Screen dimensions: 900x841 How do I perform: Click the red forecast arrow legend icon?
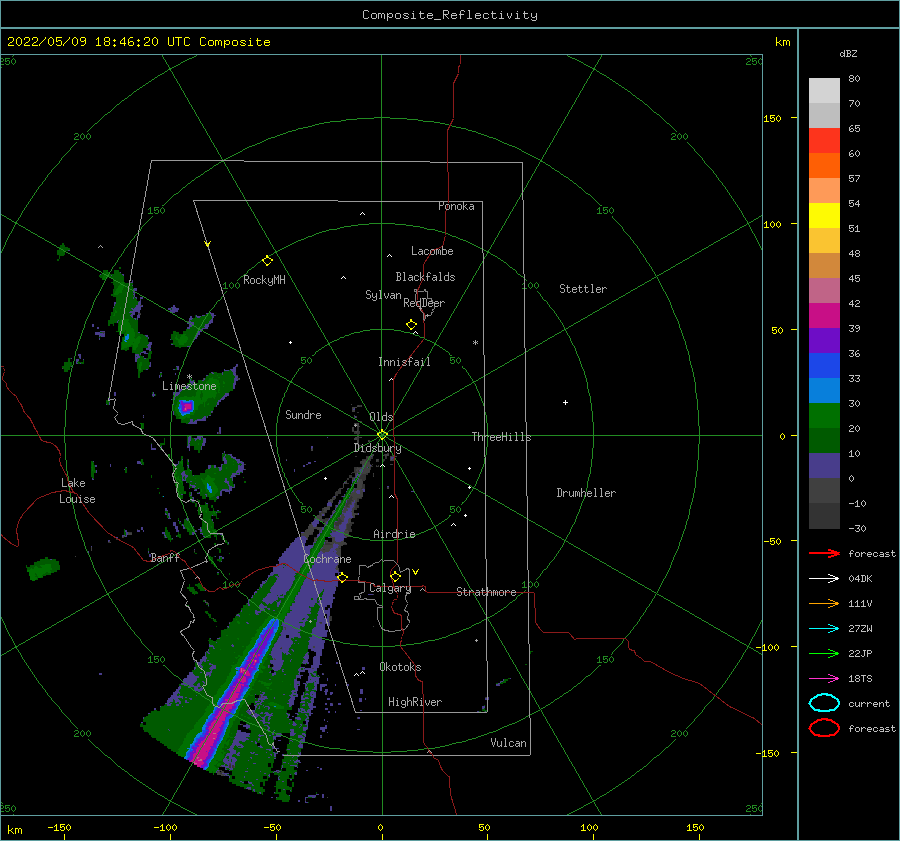824,553
